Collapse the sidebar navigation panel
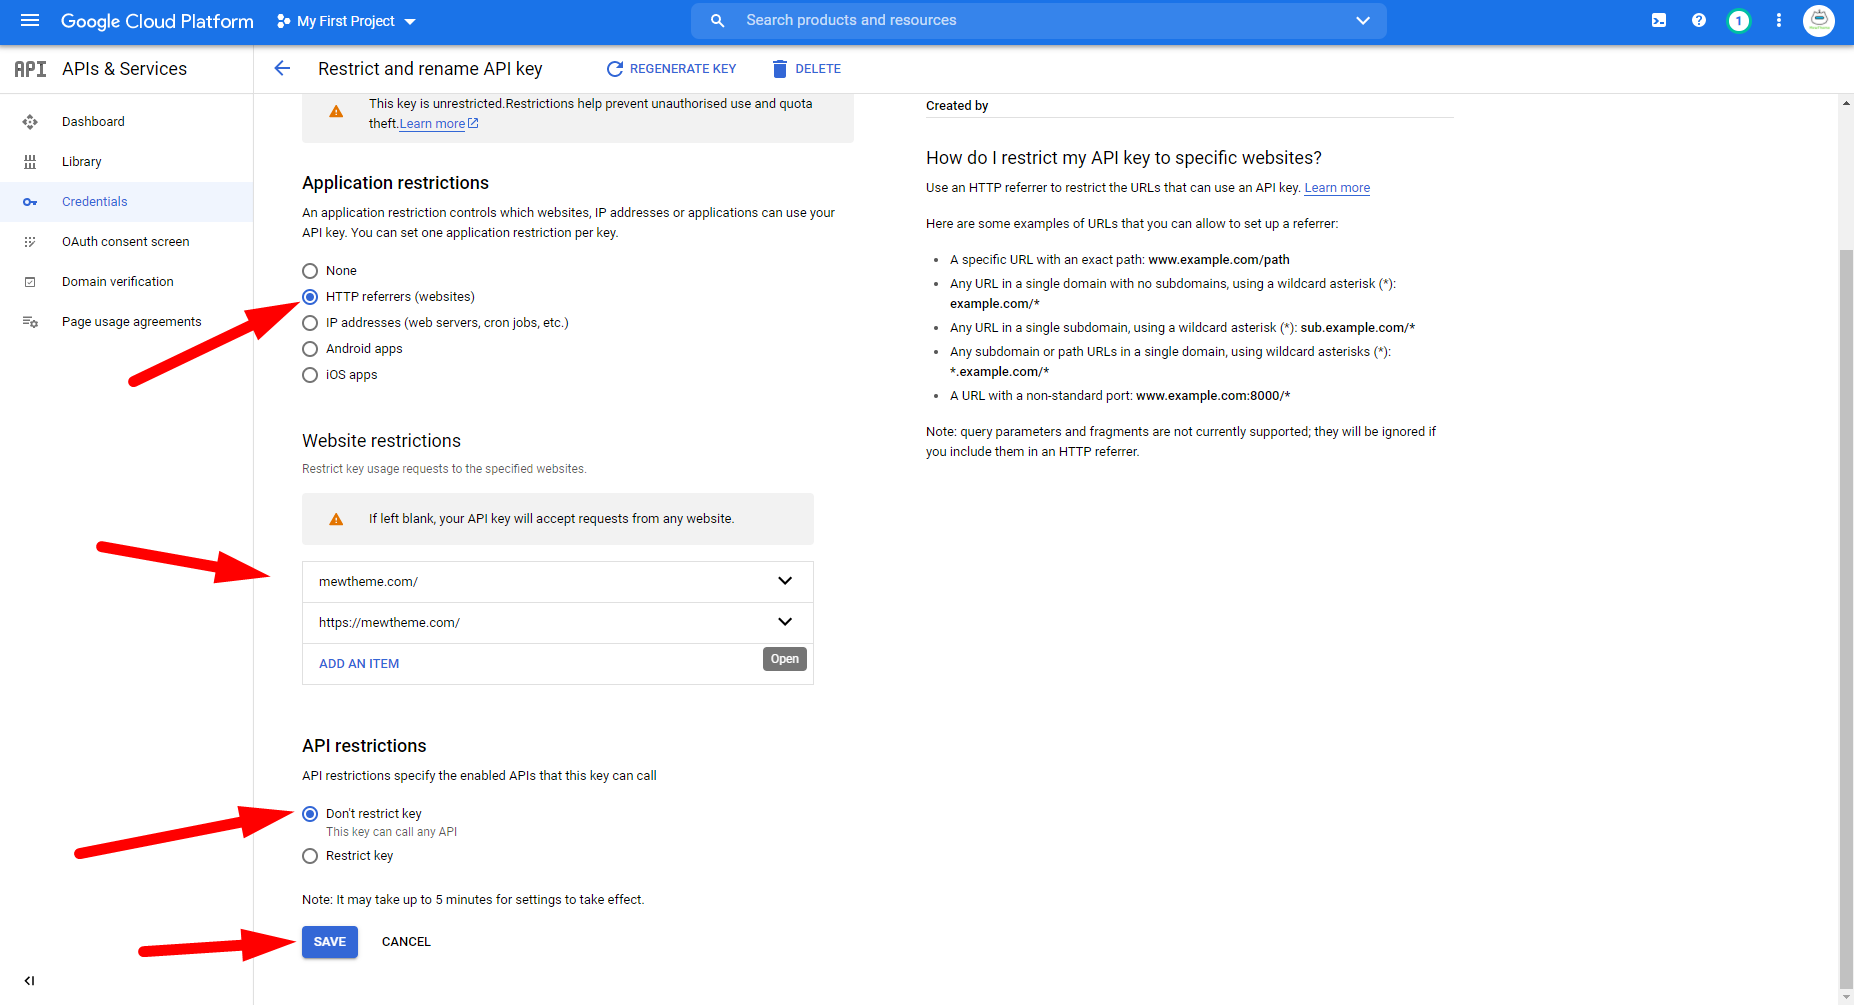1854x1005 pixels. point(29,981)
